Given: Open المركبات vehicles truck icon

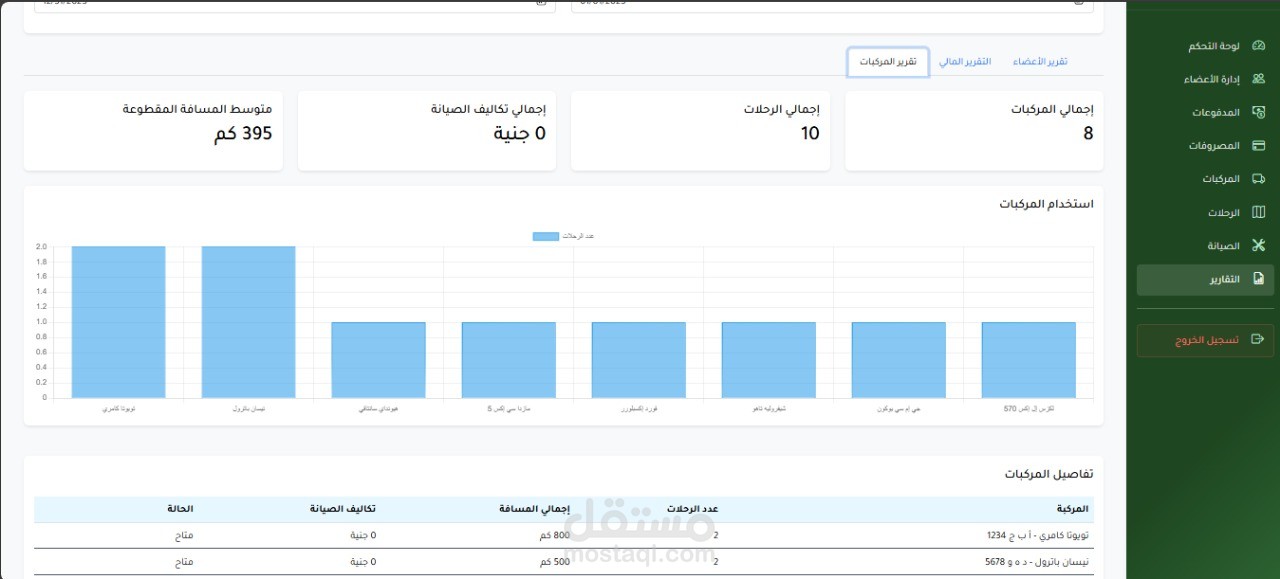Looking at the screenshot, I should (1259, 179).
